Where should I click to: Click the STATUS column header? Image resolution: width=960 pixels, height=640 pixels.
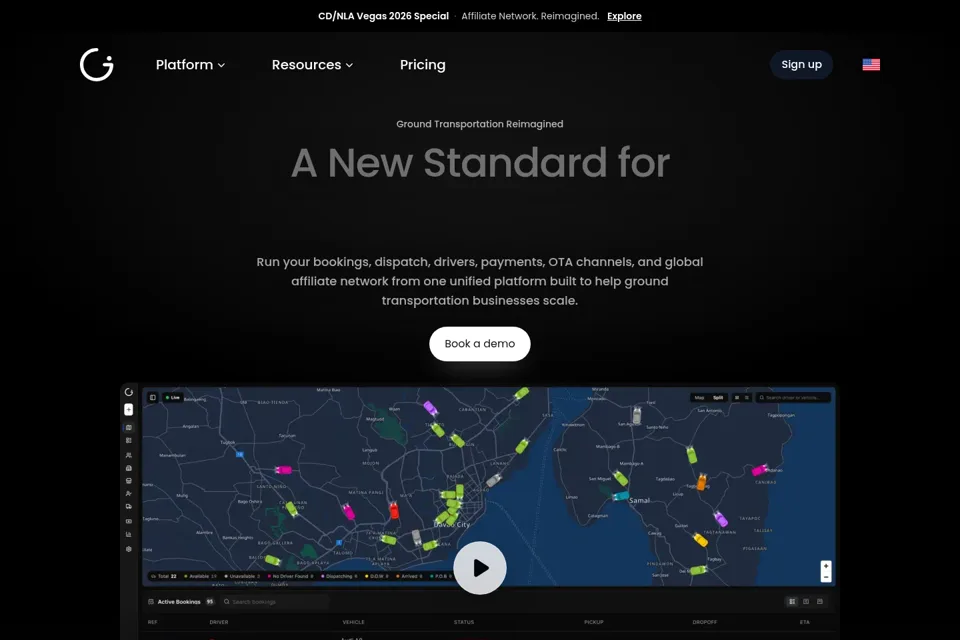[463, 622]
